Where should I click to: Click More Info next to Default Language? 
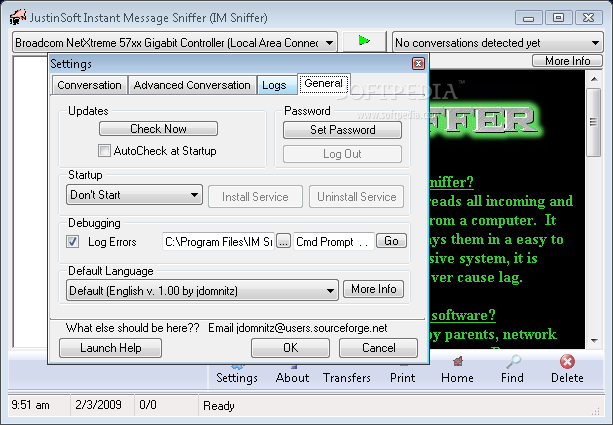point(373,289)
